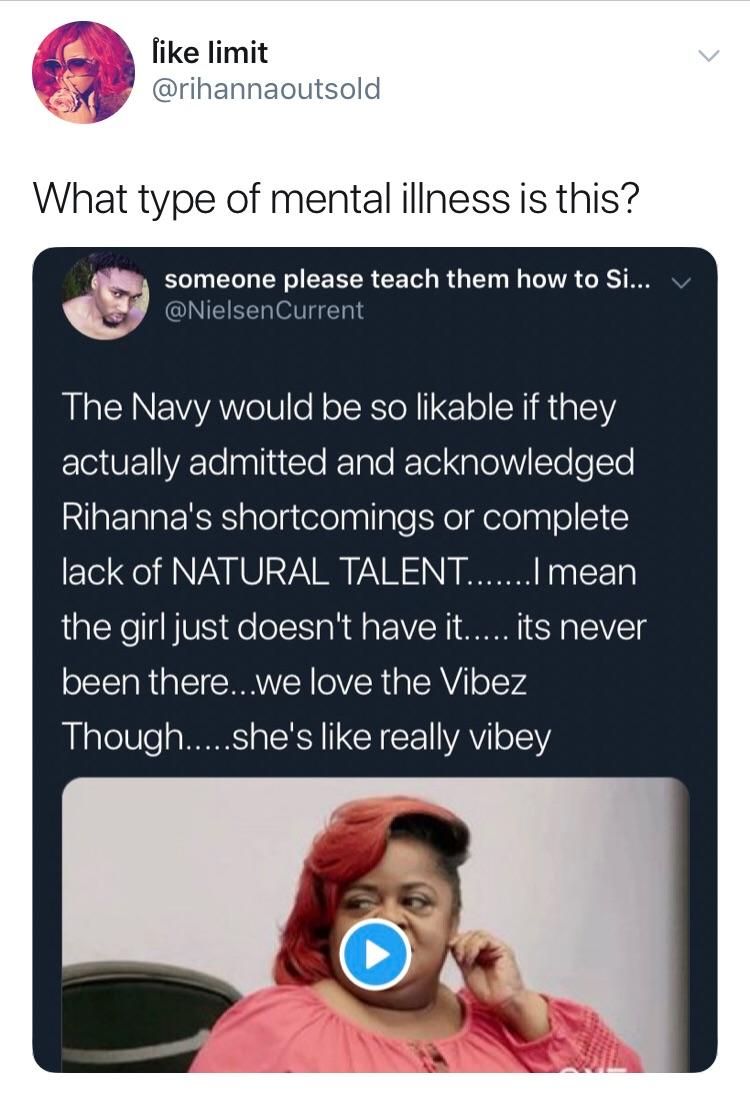Play the embedded video
The width and height of the screenshot is (750, 1095).
coord(375,954)
